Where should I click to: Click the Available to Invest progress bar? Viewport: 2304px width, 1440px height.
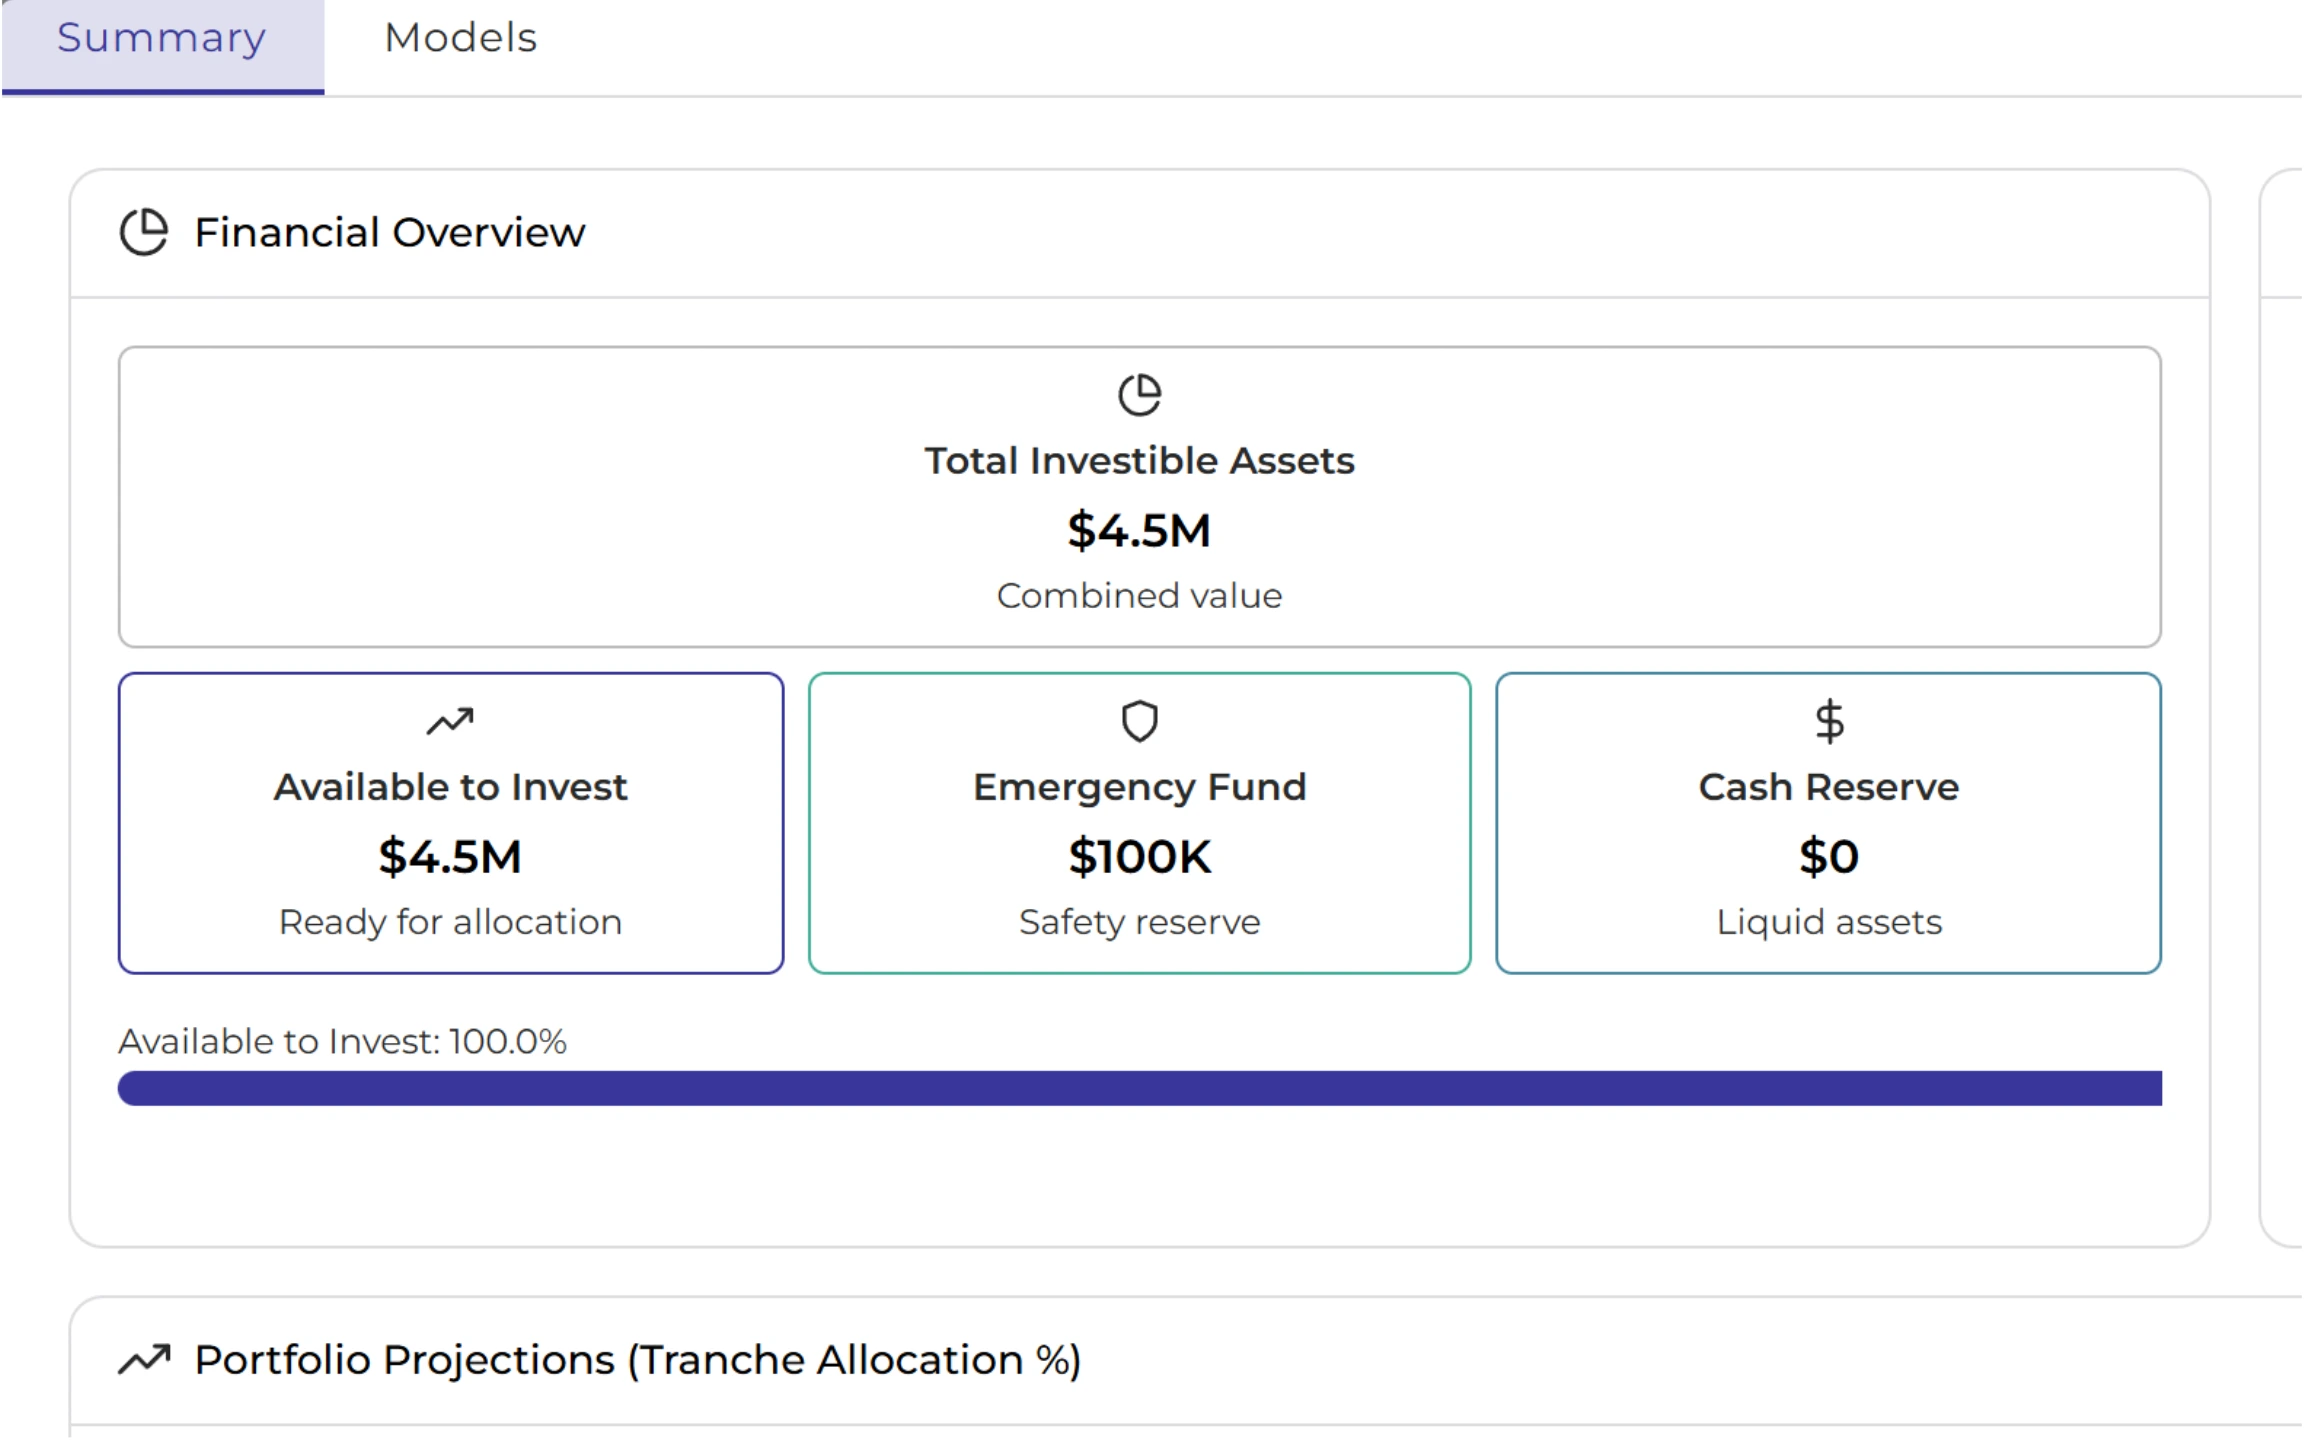[1139, 1088]
